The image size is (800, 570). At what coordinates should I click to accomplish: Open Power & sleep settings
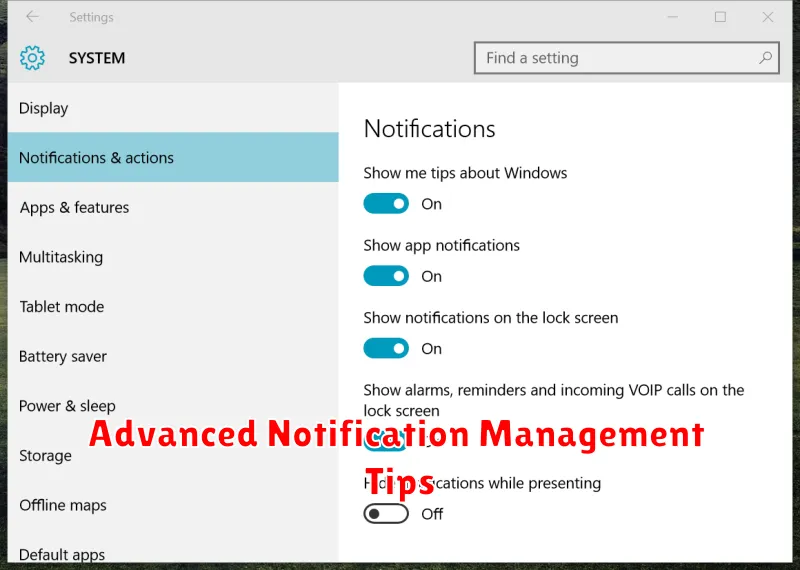click(173, 406)
